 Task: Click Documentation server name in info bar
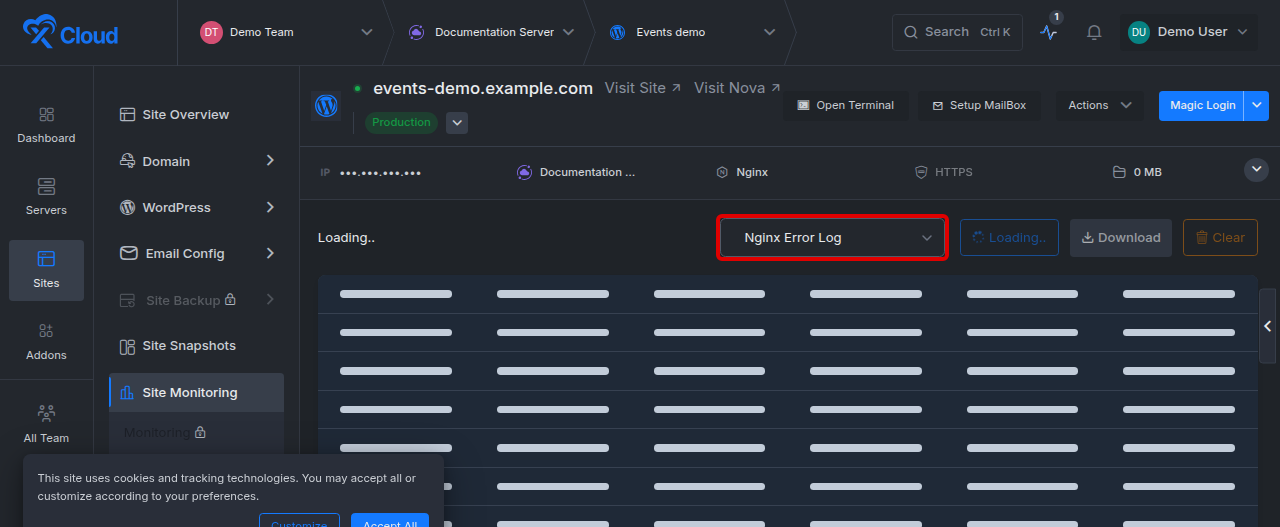click(587, 172)
